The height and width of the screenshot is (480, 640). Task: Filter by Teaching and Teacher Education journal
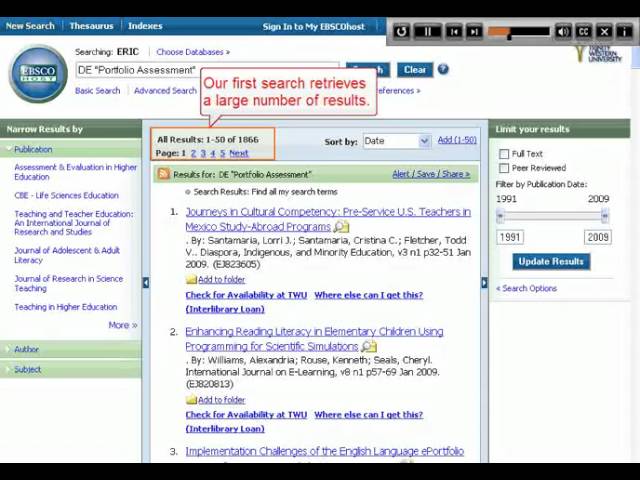pyautogui.click(x=74, y=223)
